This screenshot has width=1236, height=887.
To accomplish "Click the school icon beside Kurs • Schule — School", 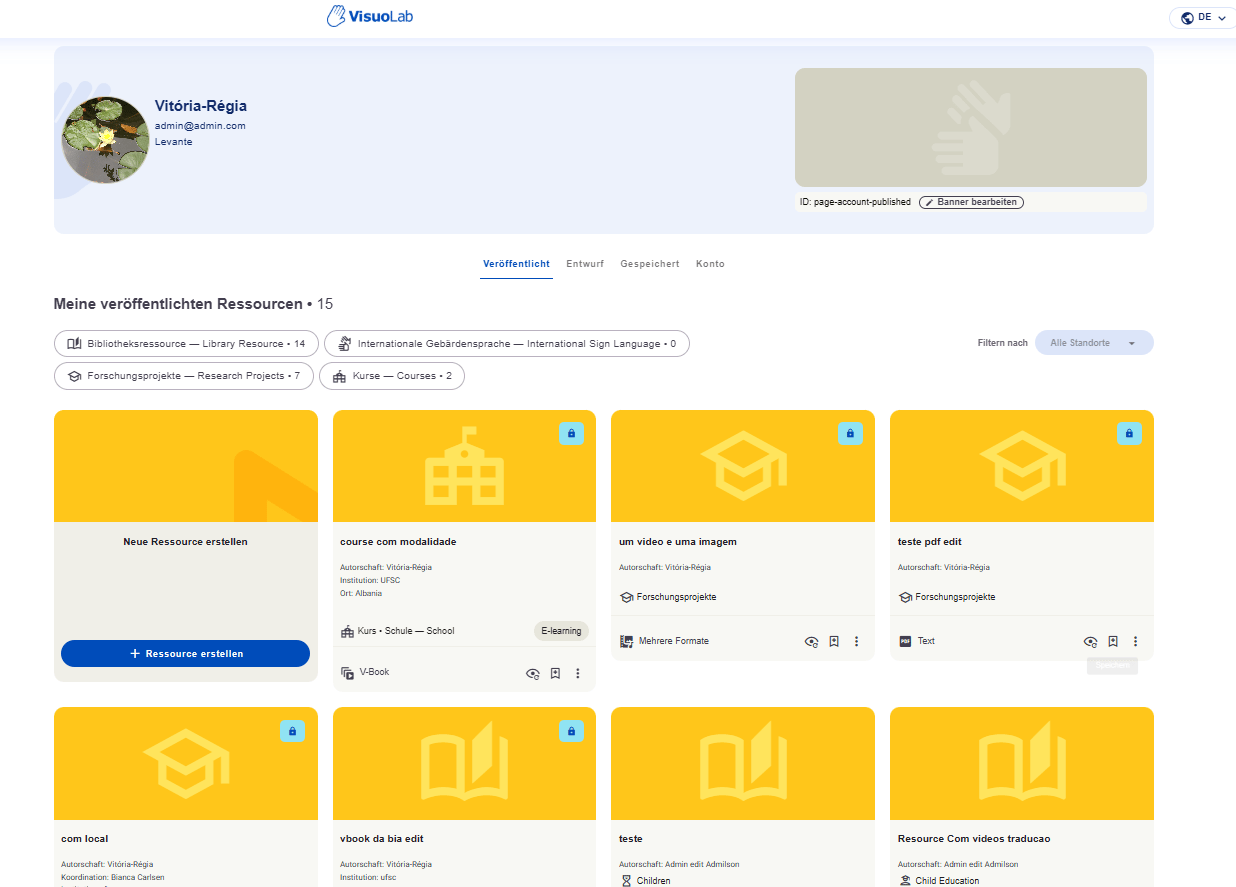I will pos(347,631).
